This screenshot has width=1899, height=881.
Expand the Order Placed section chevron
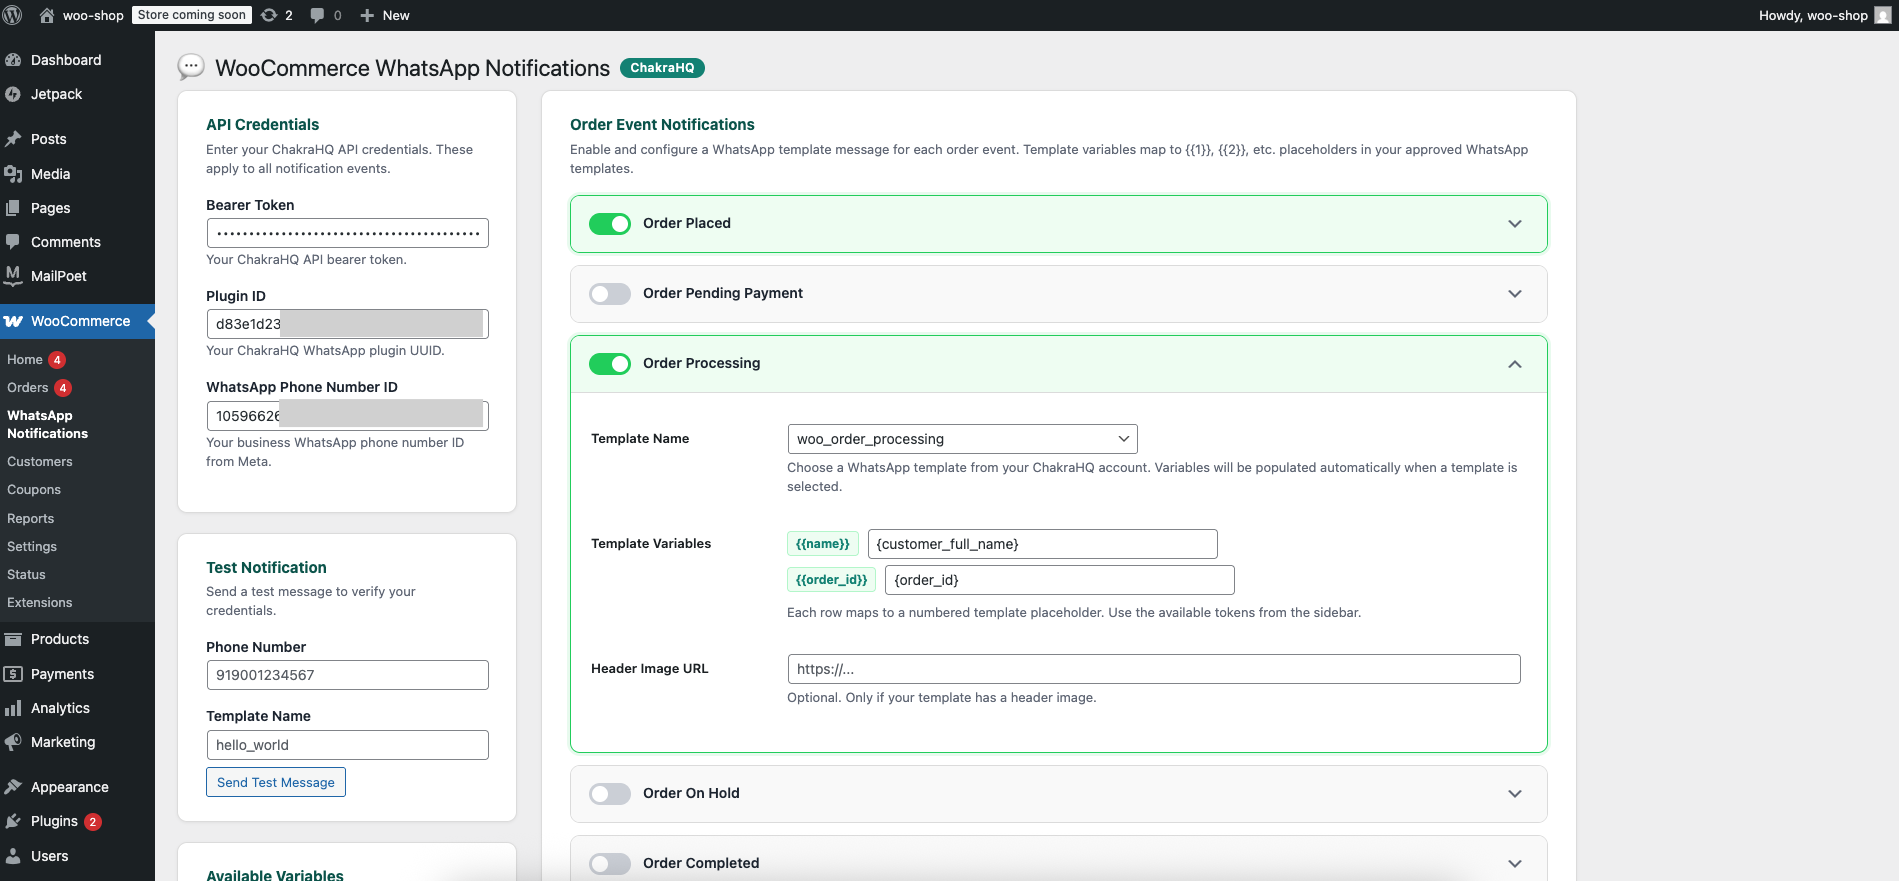coord(1514,224)
